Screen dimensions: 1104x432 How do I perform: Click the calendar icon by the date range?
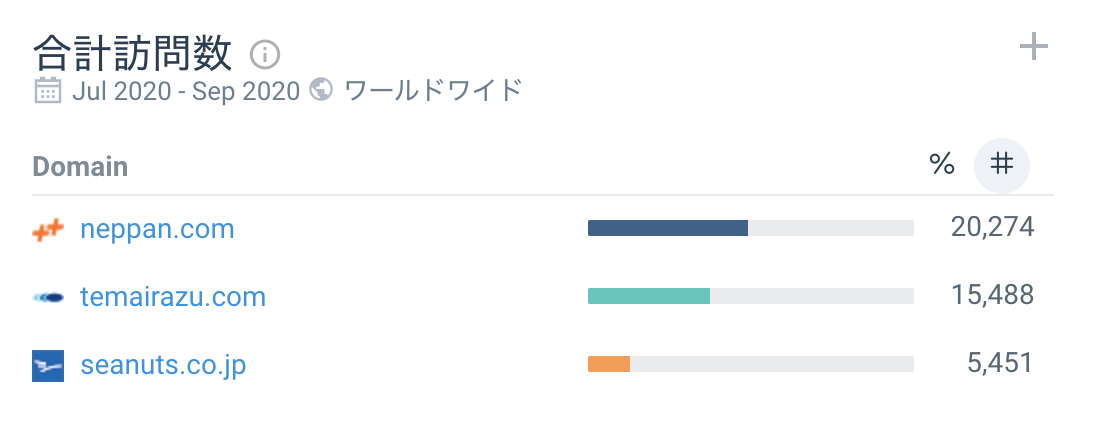coord(47,90)
